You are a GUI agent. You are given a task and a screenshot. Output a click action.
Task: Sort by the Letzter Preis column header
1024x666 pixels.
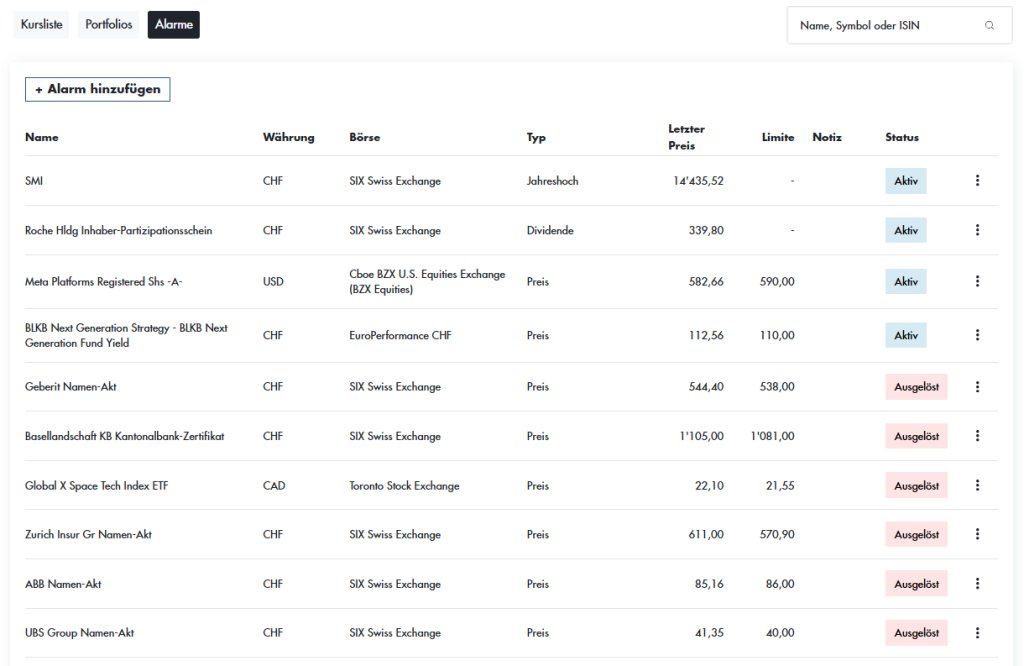(686, 137)
